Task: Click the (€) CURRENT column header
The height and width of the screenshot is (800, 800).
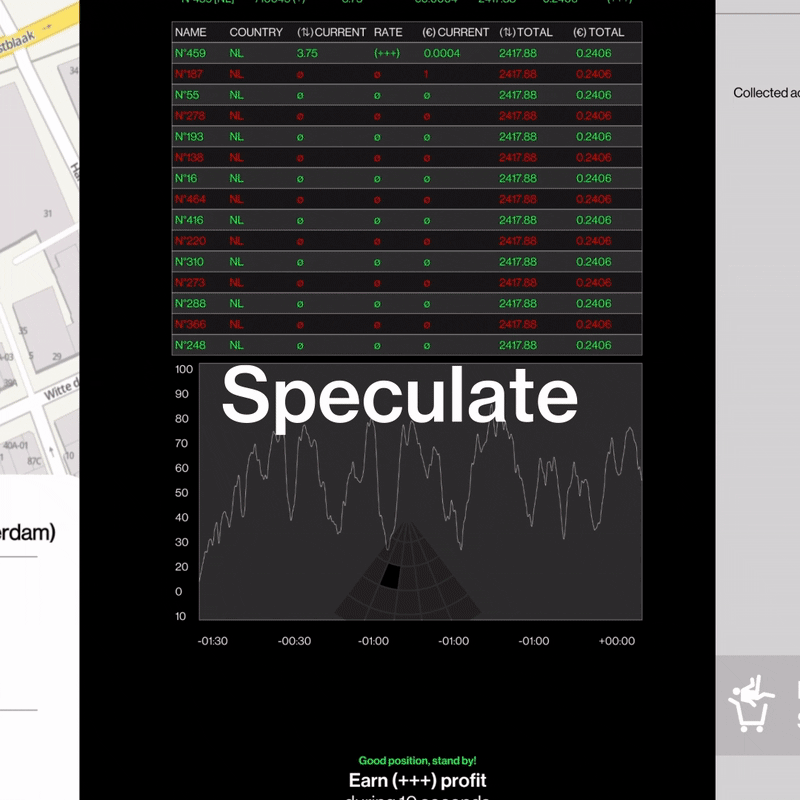Action: (x=456, y=32)
